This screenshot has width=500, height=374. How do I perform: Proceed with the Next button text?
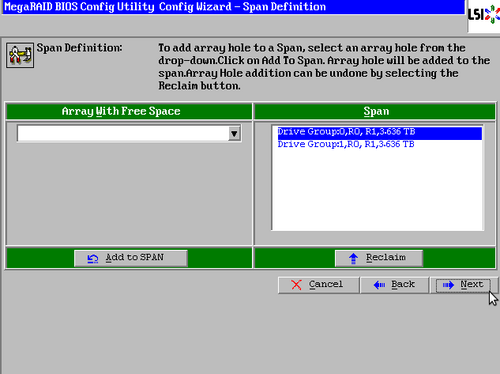tap(472, 284)
